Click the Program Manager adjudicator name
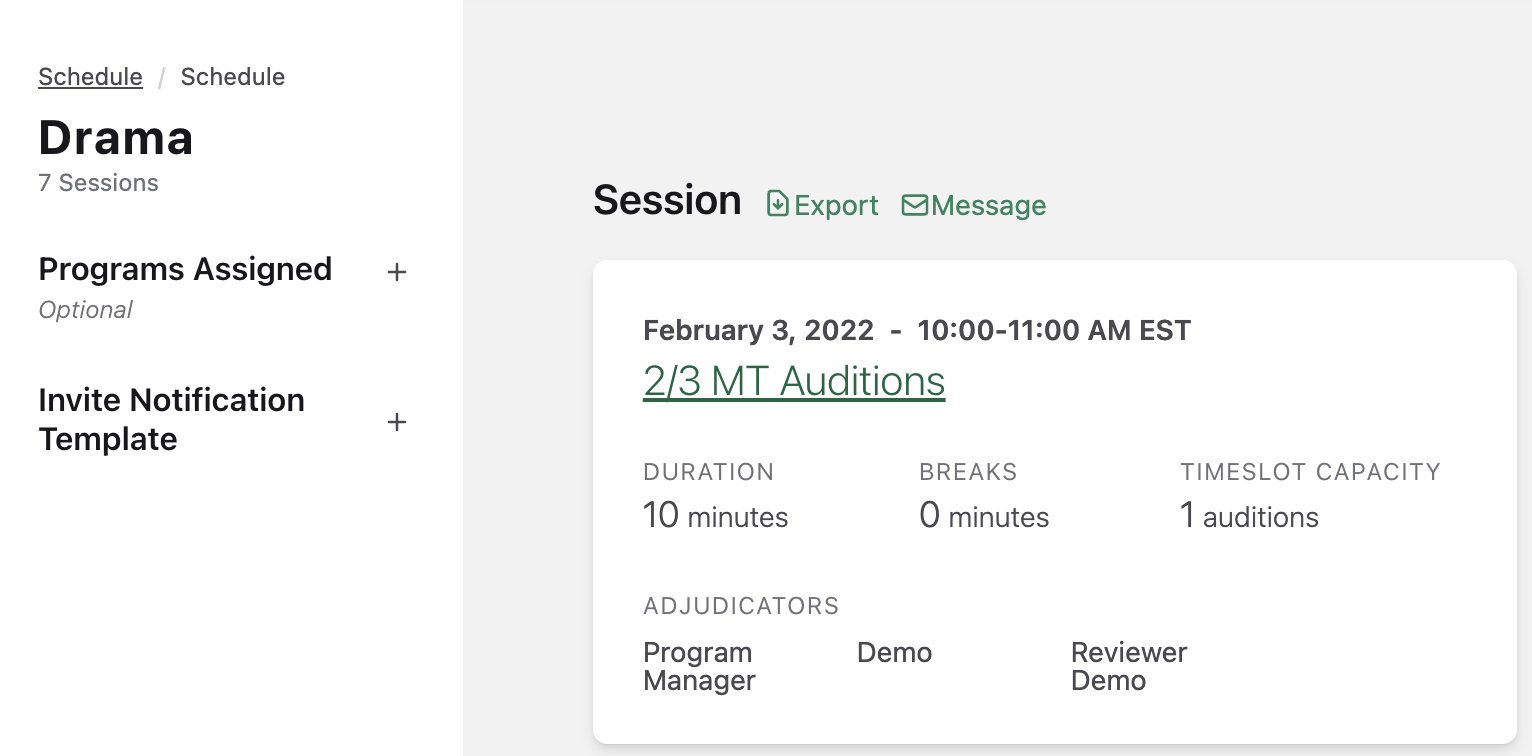1532x756 pixels. point(698,666)
